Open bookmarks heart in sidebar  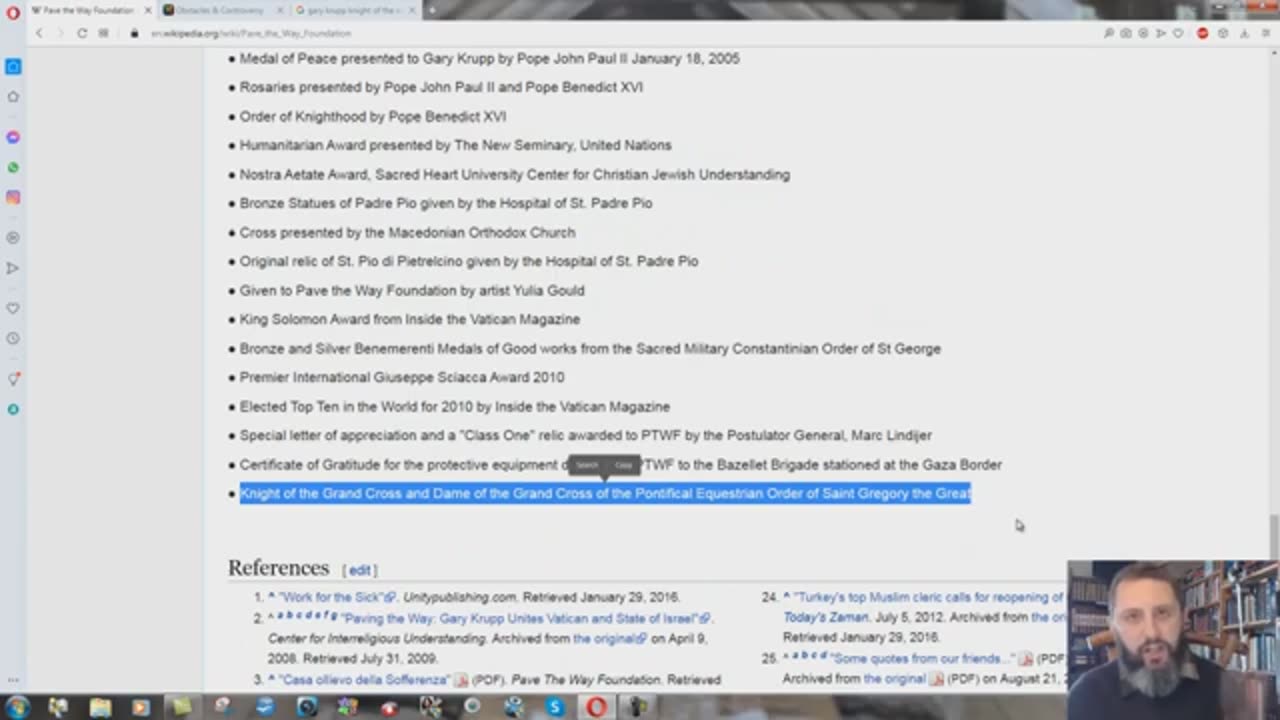click(x=13, y=308)
